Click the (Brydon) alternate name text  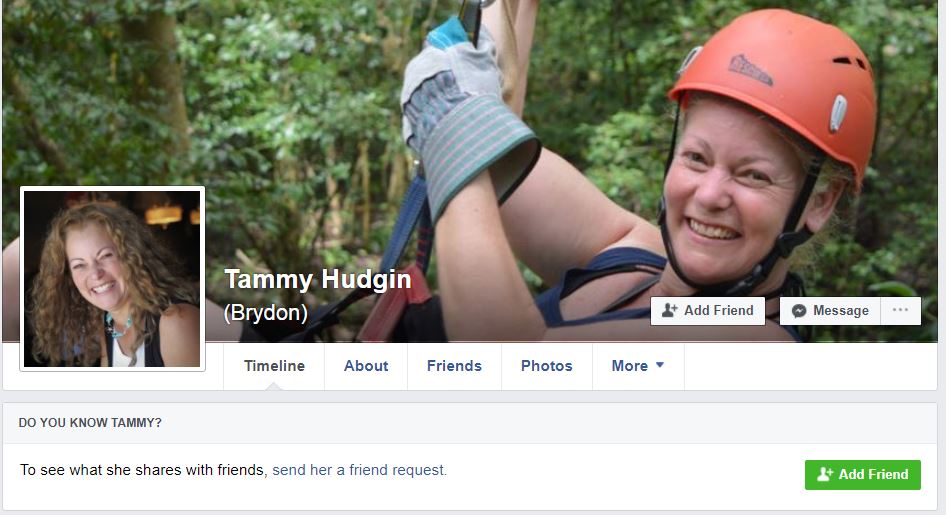point(265,313)
